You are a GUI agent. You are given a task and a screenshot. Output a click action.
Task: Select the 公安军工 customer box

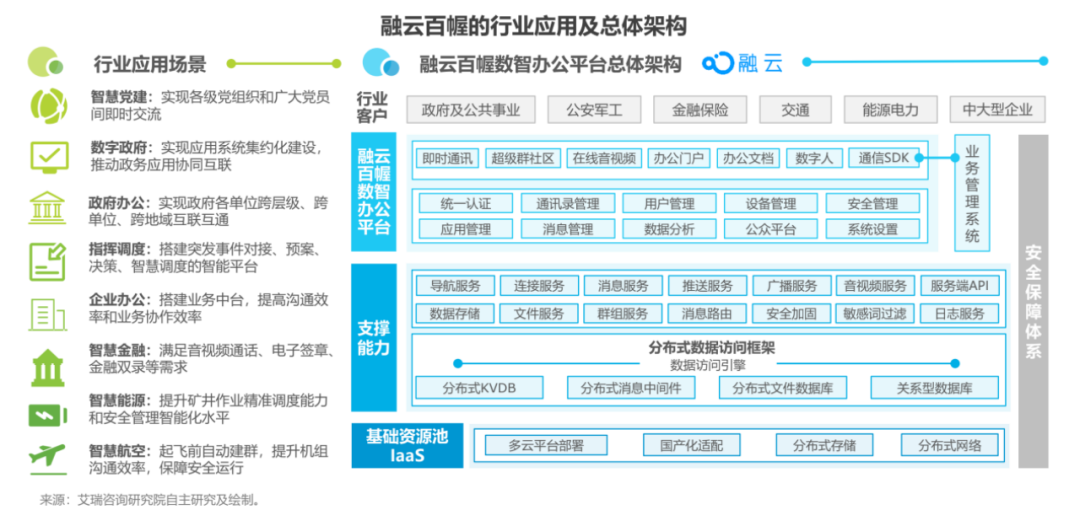[594, 110]
